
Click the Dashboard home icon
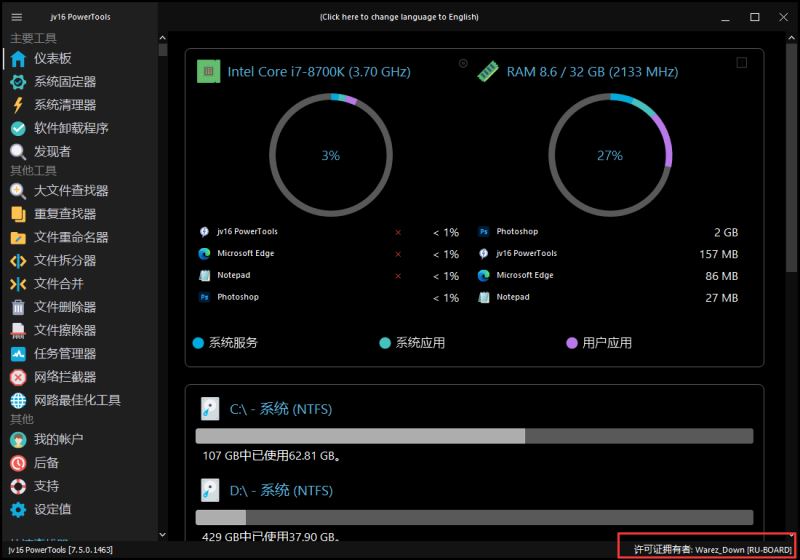18,59
